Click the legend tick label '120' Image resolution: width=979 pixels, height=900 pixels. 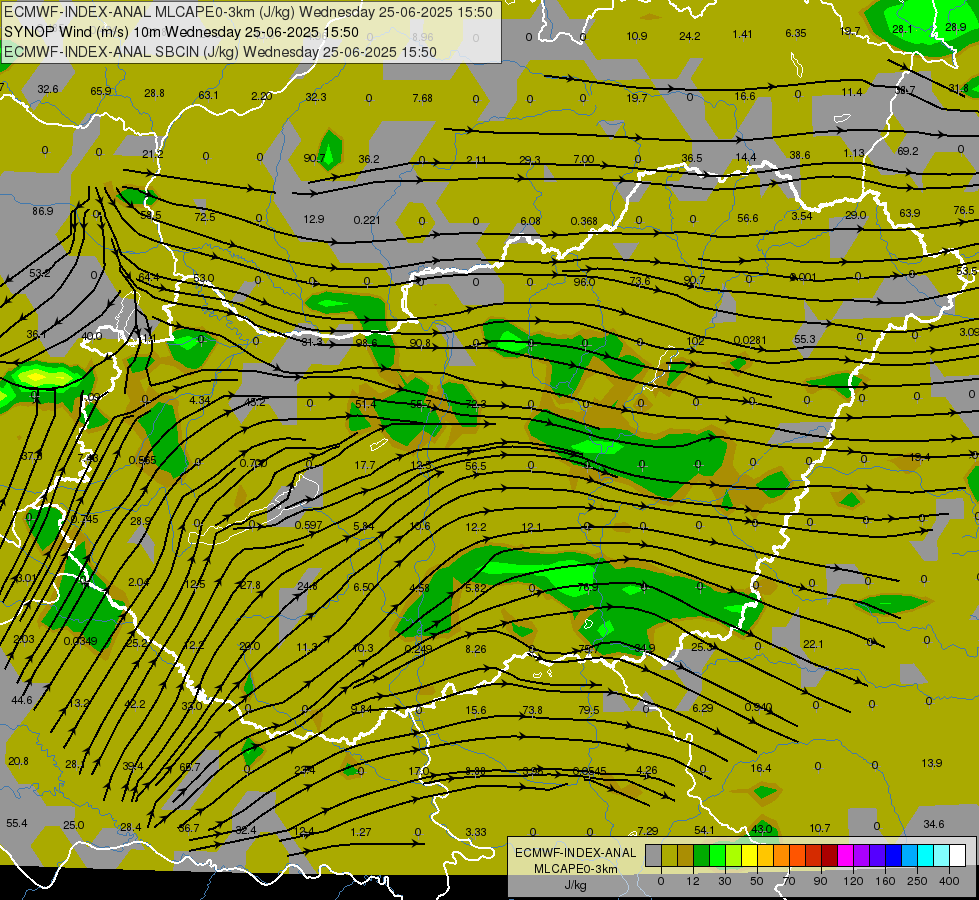click(x=854, y=881)
